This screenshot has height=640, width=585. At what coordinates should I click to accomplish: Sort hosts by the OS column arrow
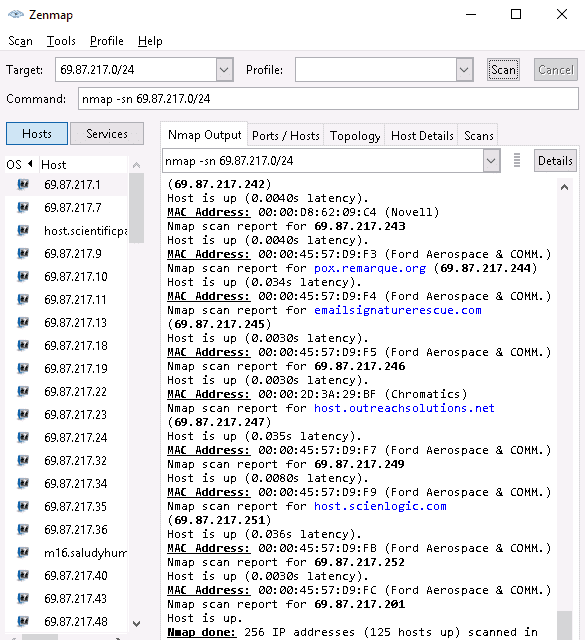30,164
